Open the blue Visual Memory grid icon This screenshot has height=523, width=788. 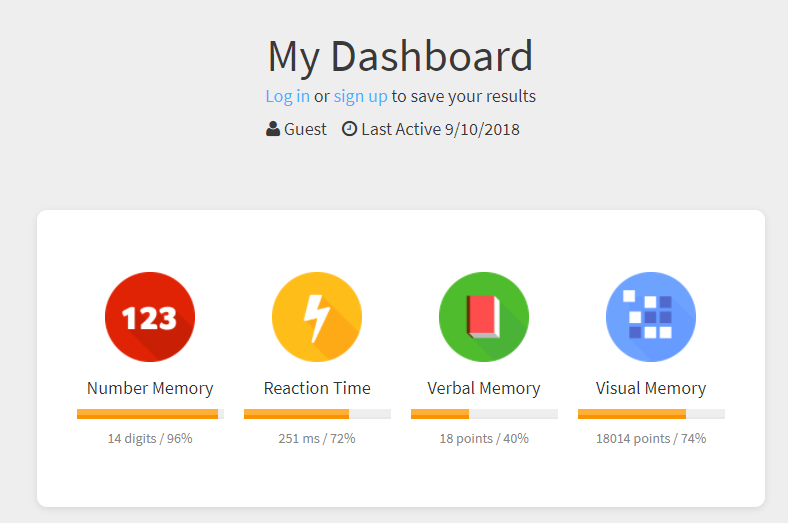click(x=651, y=317)
